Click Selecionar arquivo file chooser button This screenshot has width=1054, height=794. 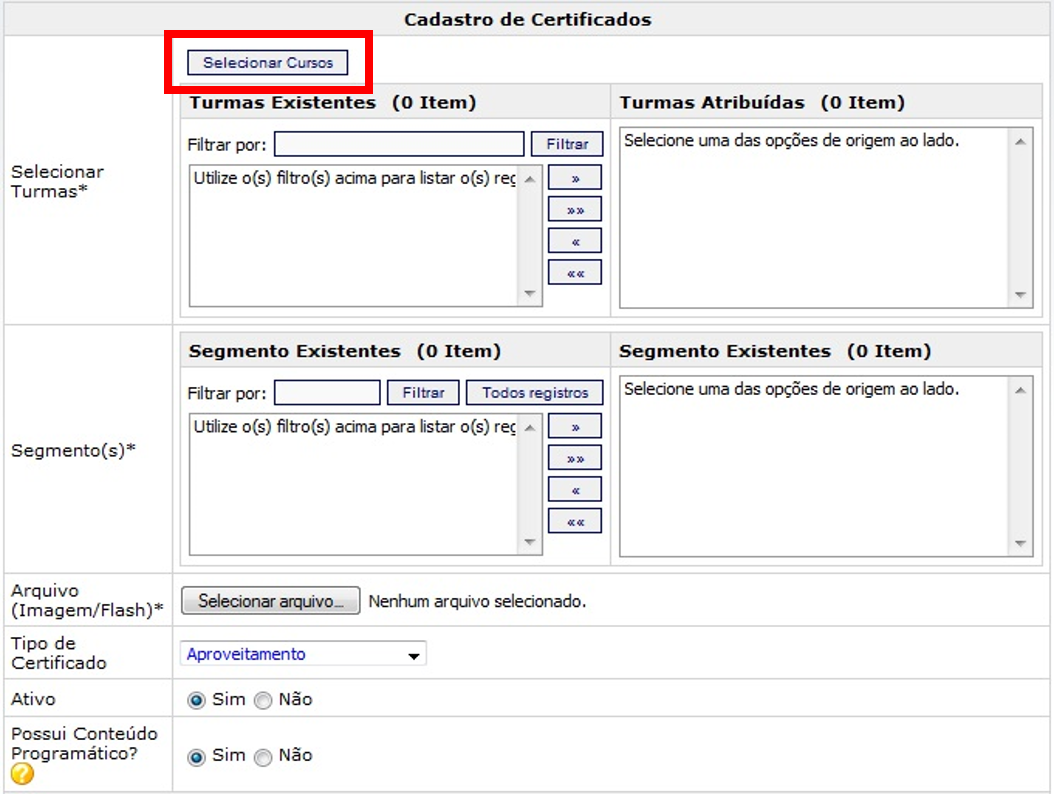click(x=270, y=601)
